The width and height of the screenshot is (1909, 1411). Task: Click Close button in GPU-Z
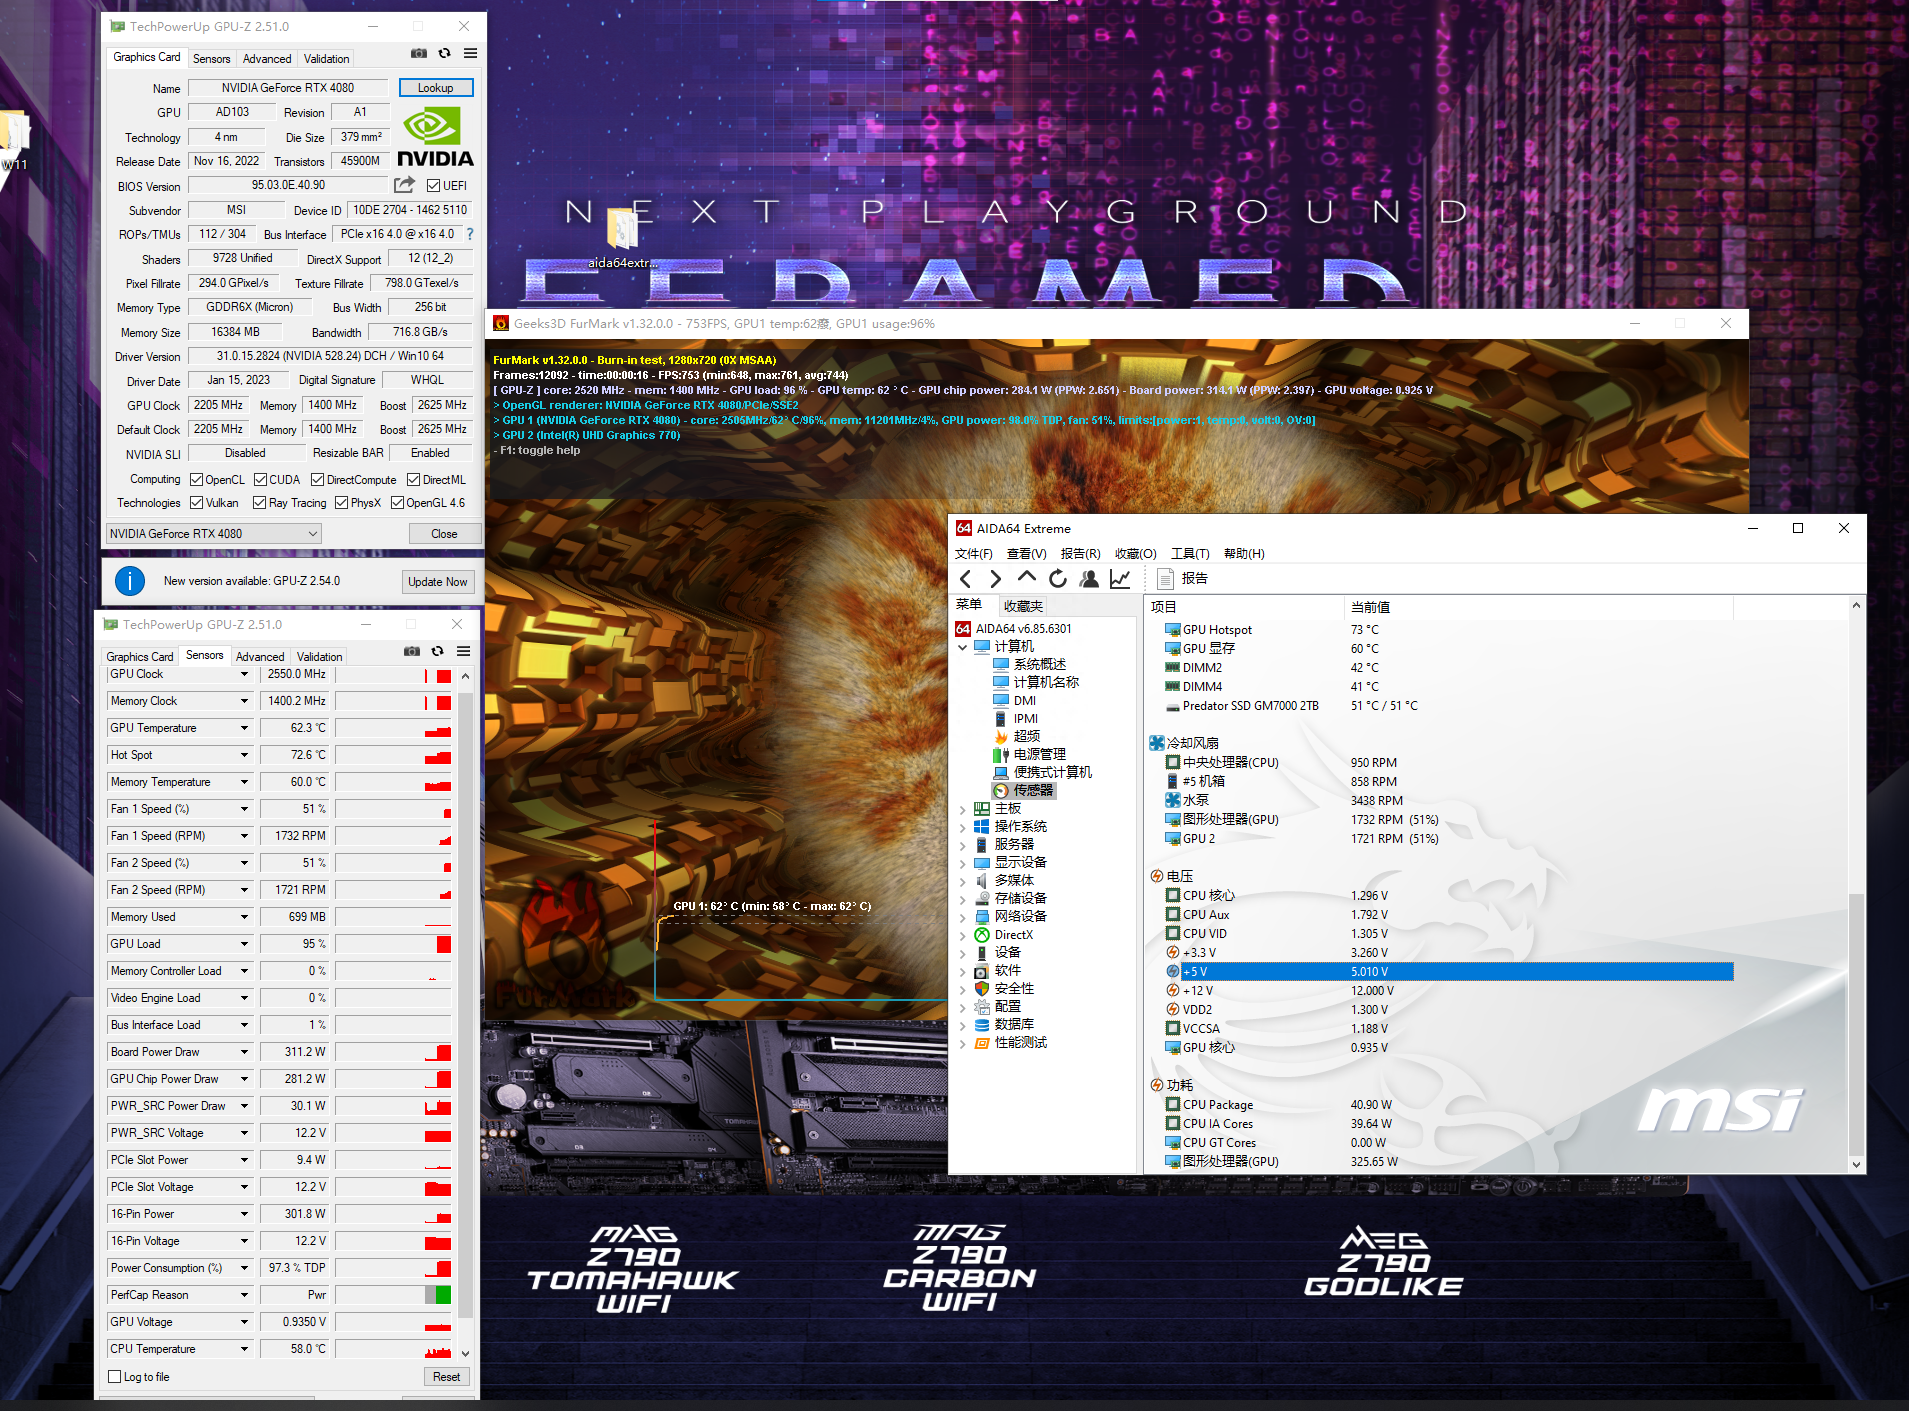click(444, 534)
